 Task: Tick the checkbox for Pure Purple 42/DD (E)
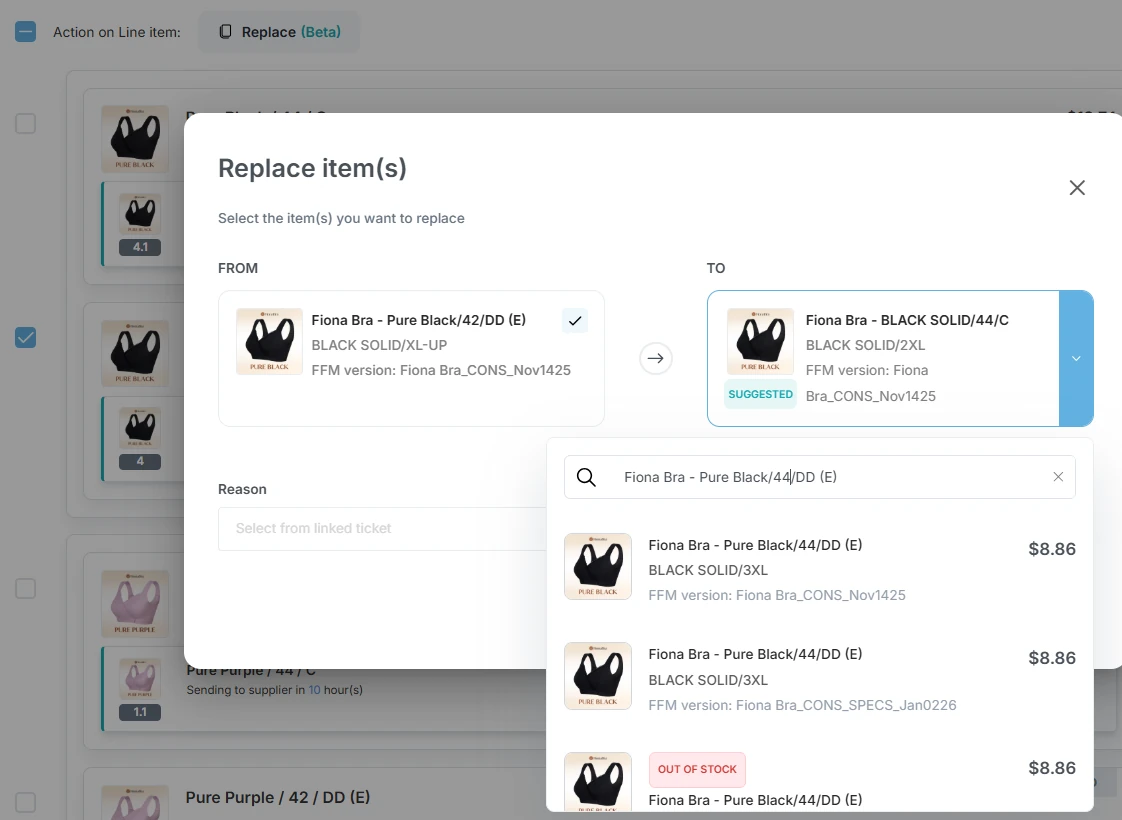pos(25,802)
